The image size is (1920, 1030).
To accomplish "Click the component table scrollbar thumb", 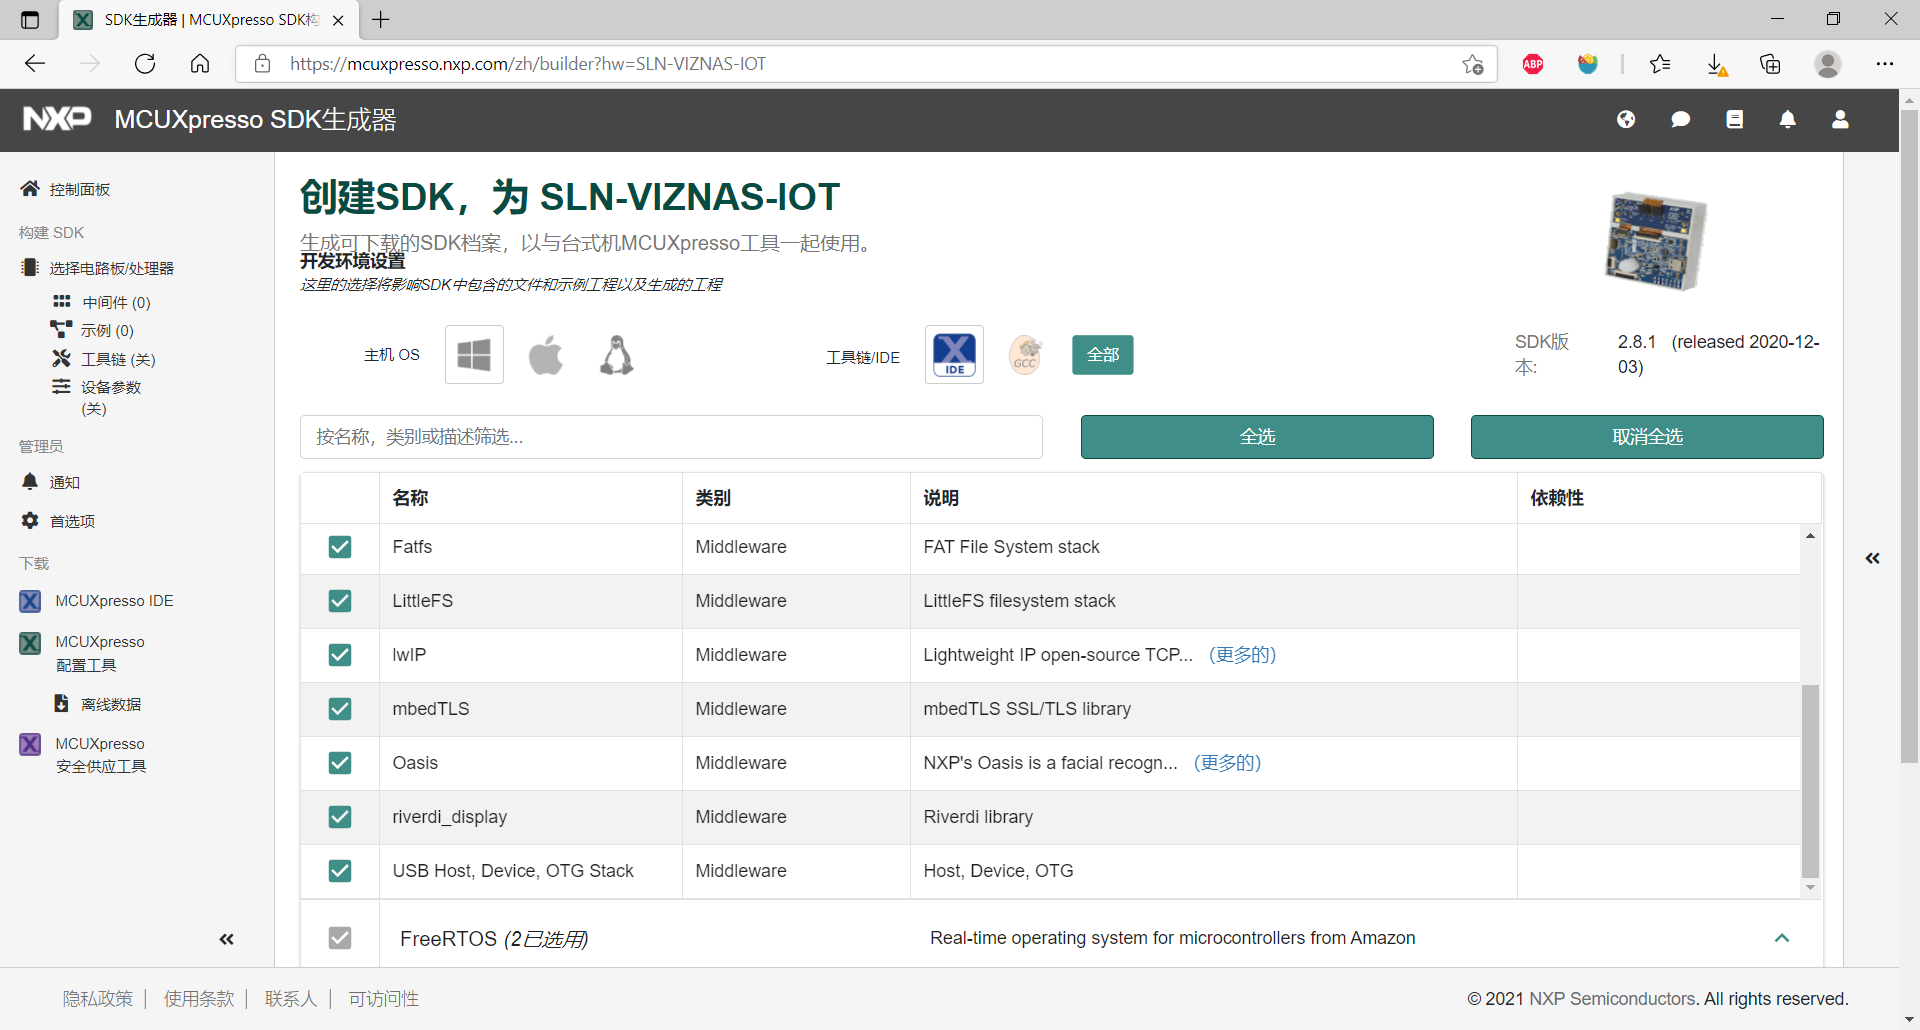I will (1810, 780).
